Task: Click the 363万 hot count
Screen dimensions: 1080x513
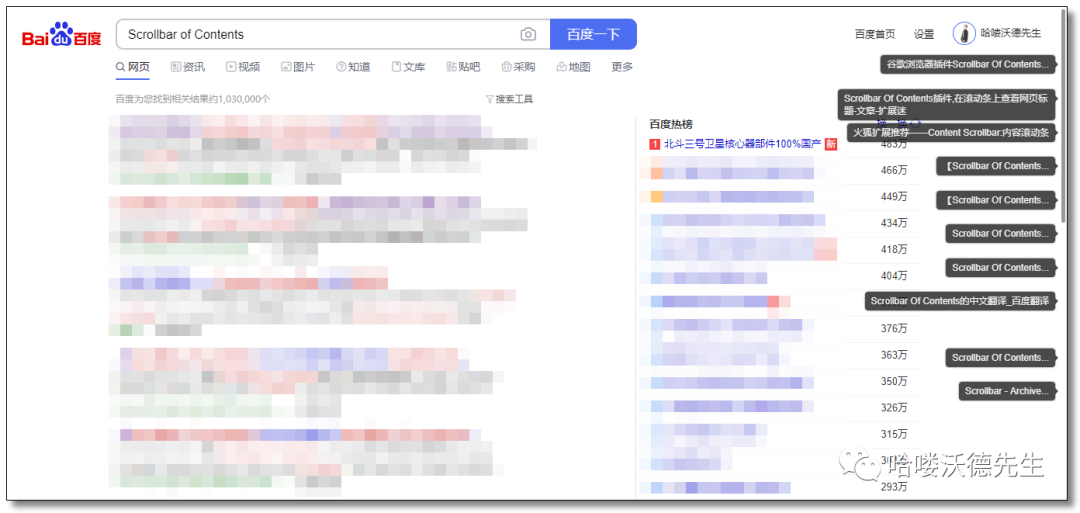Action: 894,355
